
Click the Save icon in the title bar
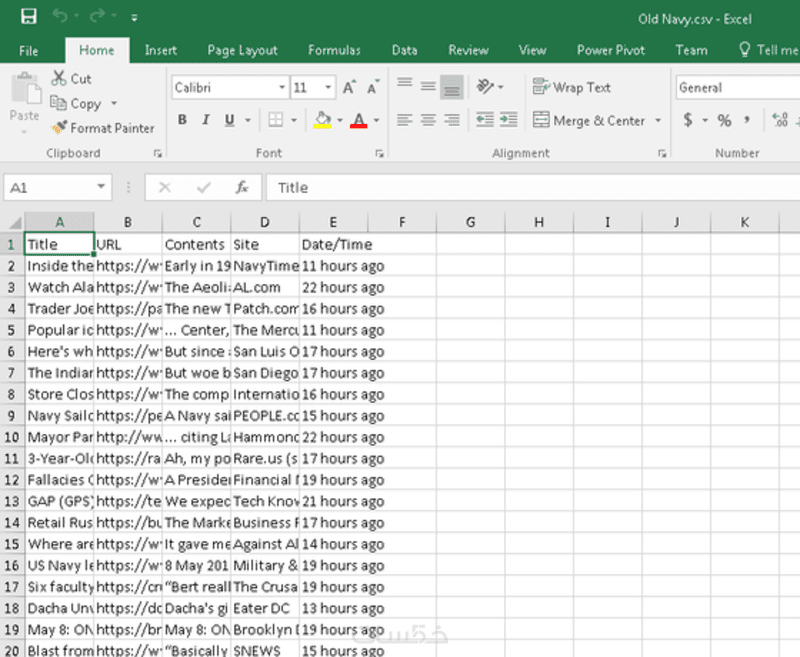[x=29, y=16]
